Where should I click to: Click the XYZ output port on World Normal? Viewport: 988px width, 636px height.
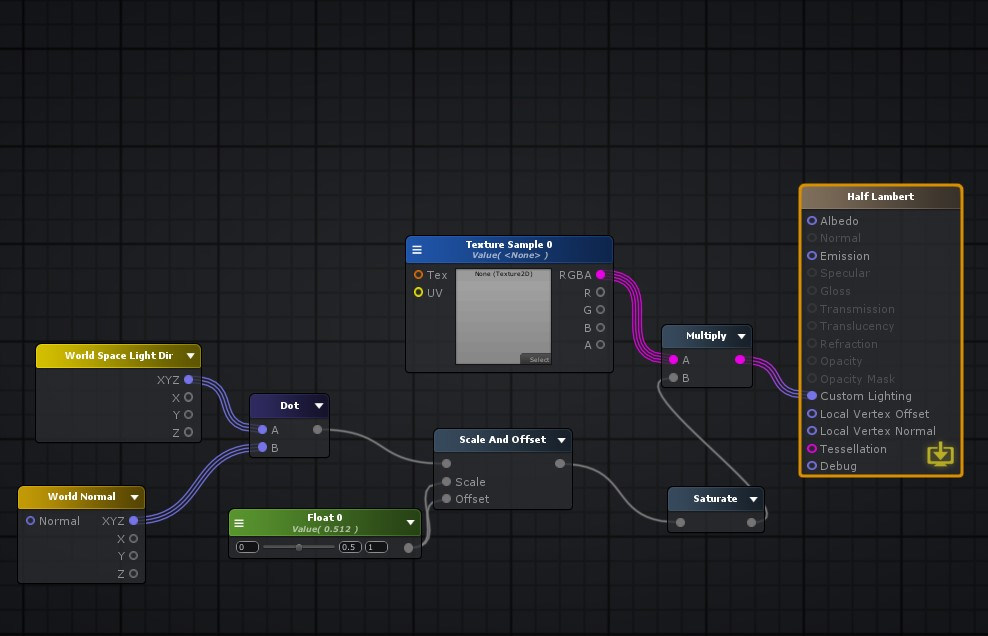(134, 521)
